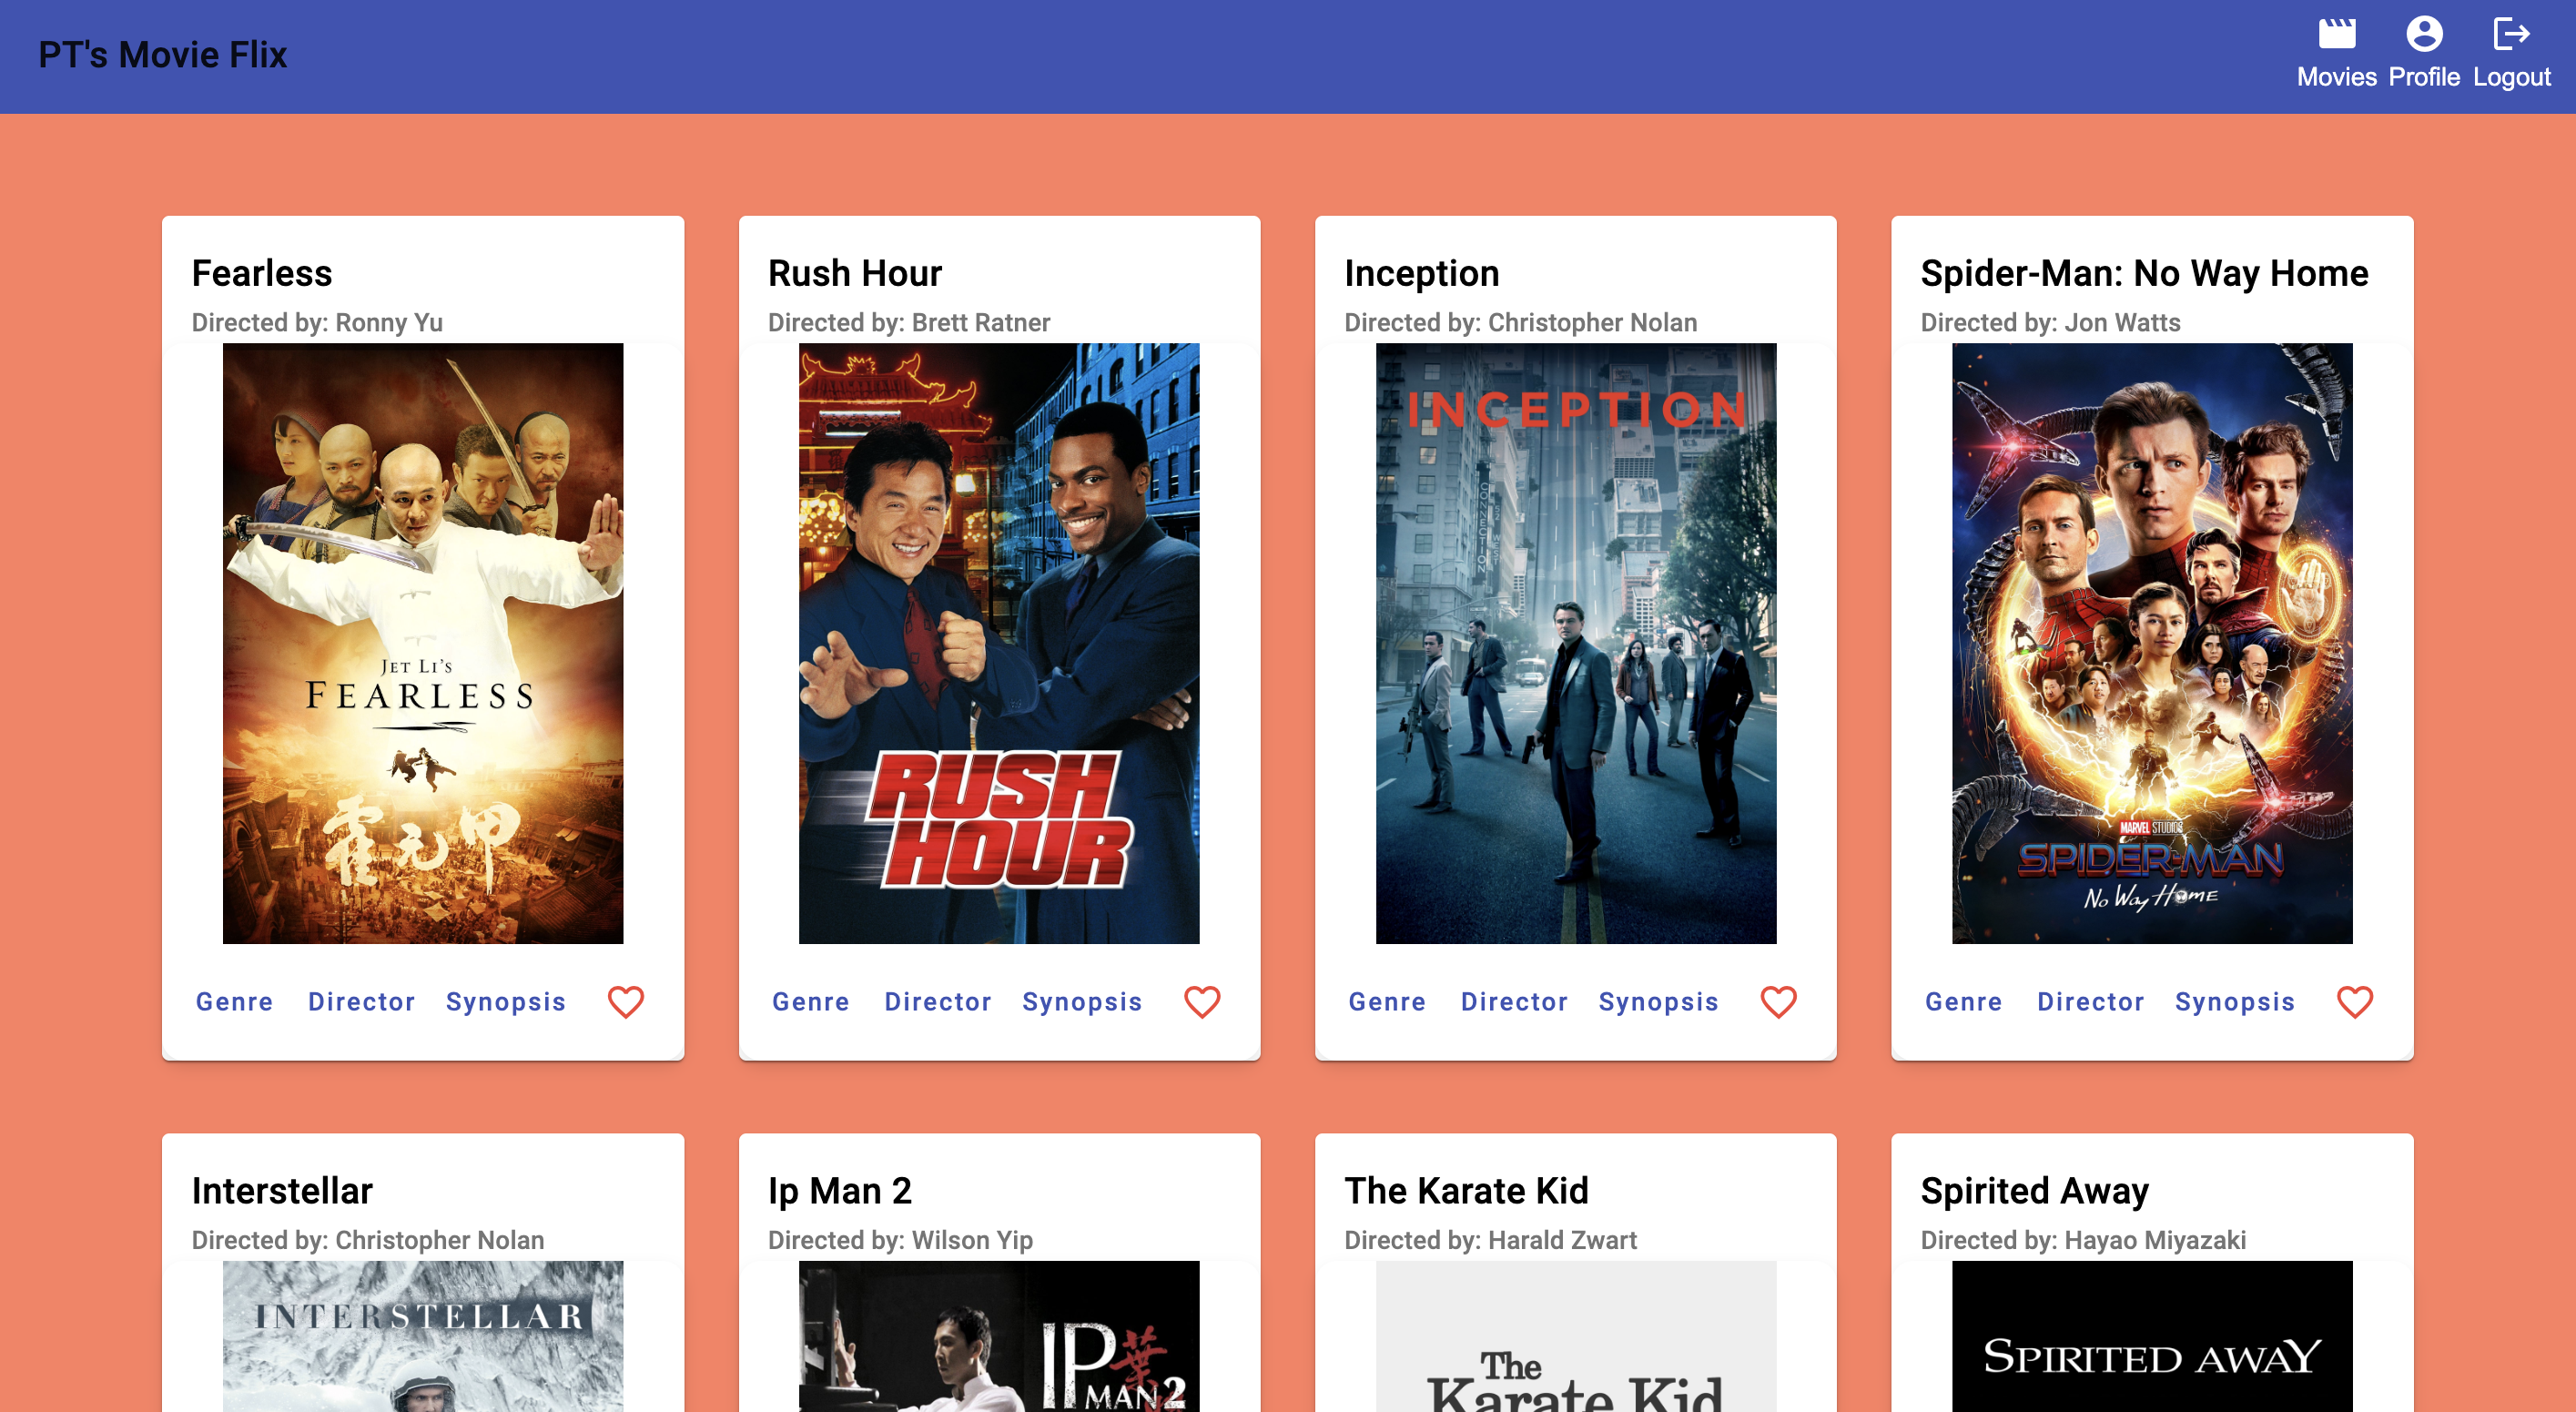Viewport: 2576px width, 1412px height.
Task: Click the "Inception" card title
Action: pyautogui.click(x=1421, y=273)
